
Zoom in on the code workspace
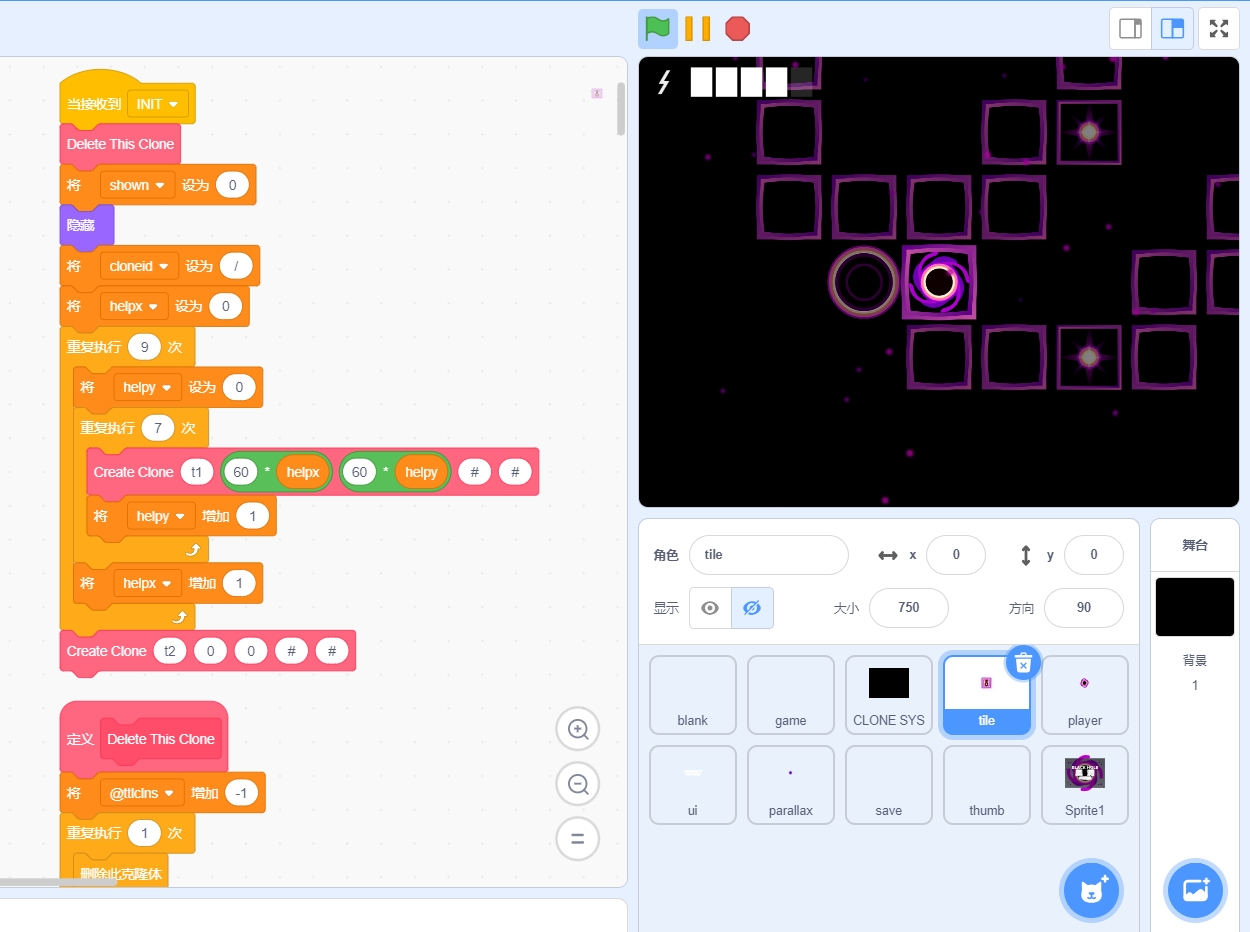coord(577,729)
